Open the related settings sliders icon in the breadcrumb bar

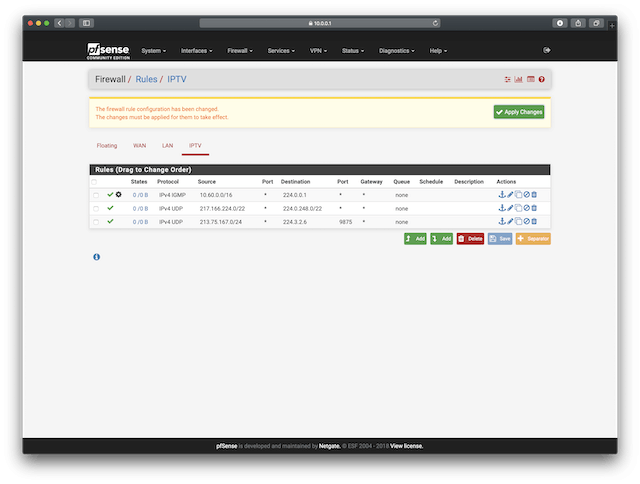pos(507,79)
